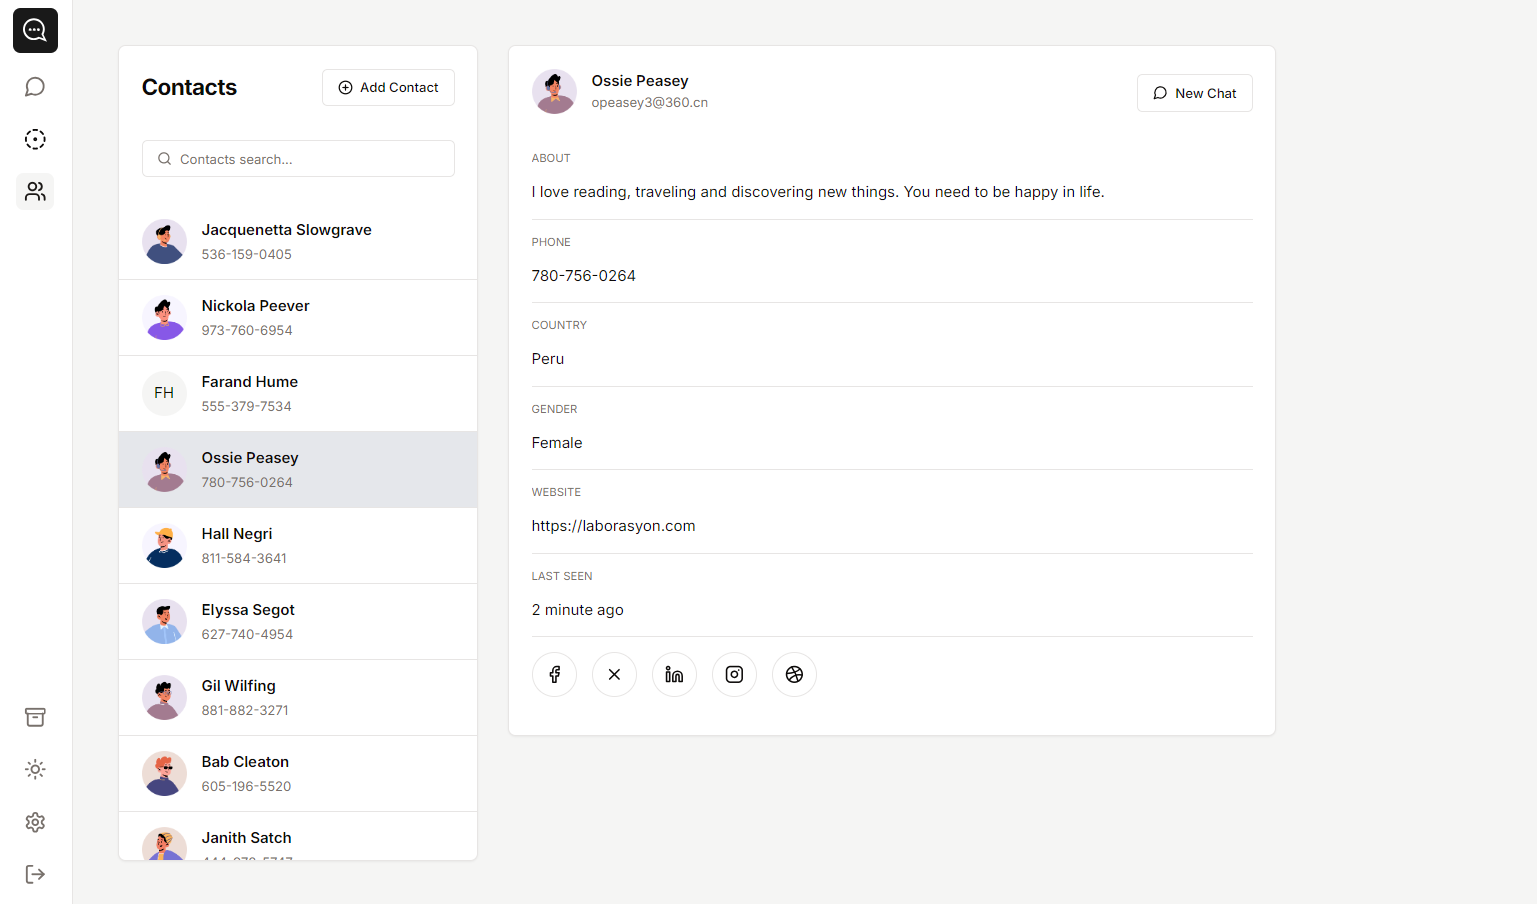
Task: Open settings gear in sidebar
Action: click(x=35, y=822)
